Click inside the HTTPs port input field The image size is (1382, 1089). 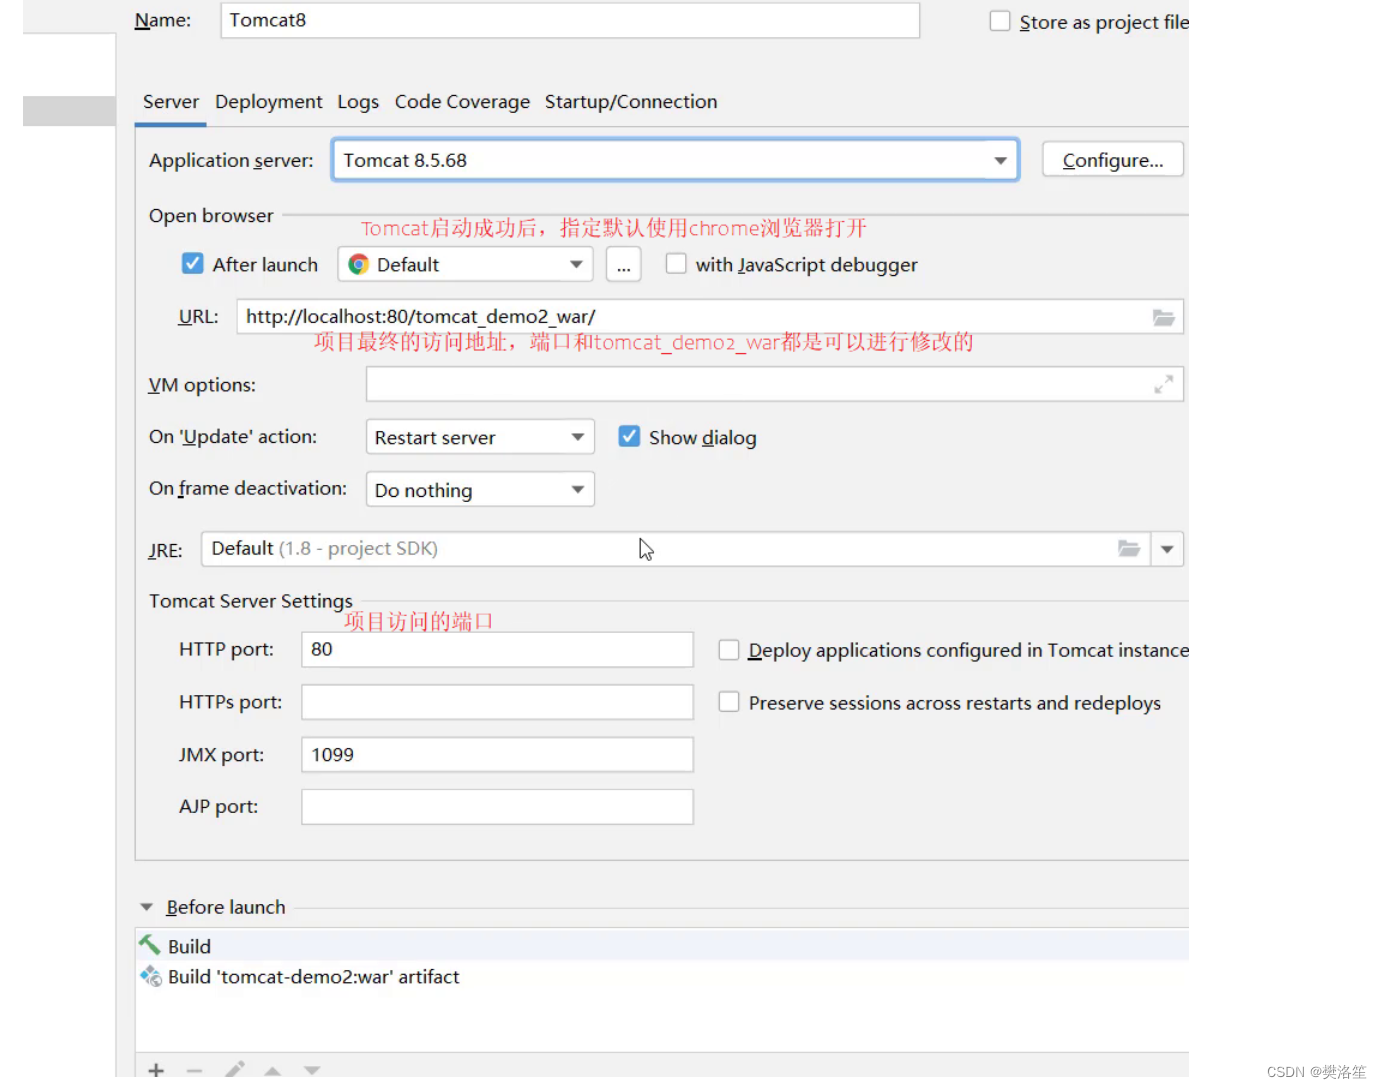496,701
